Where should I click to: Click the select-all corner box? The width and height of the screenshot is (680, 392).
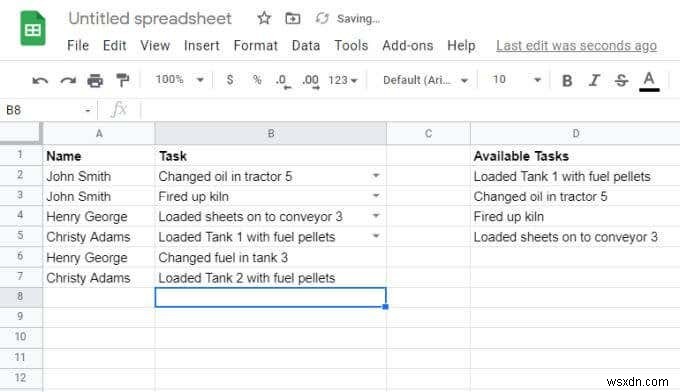[x=20, y=133]
